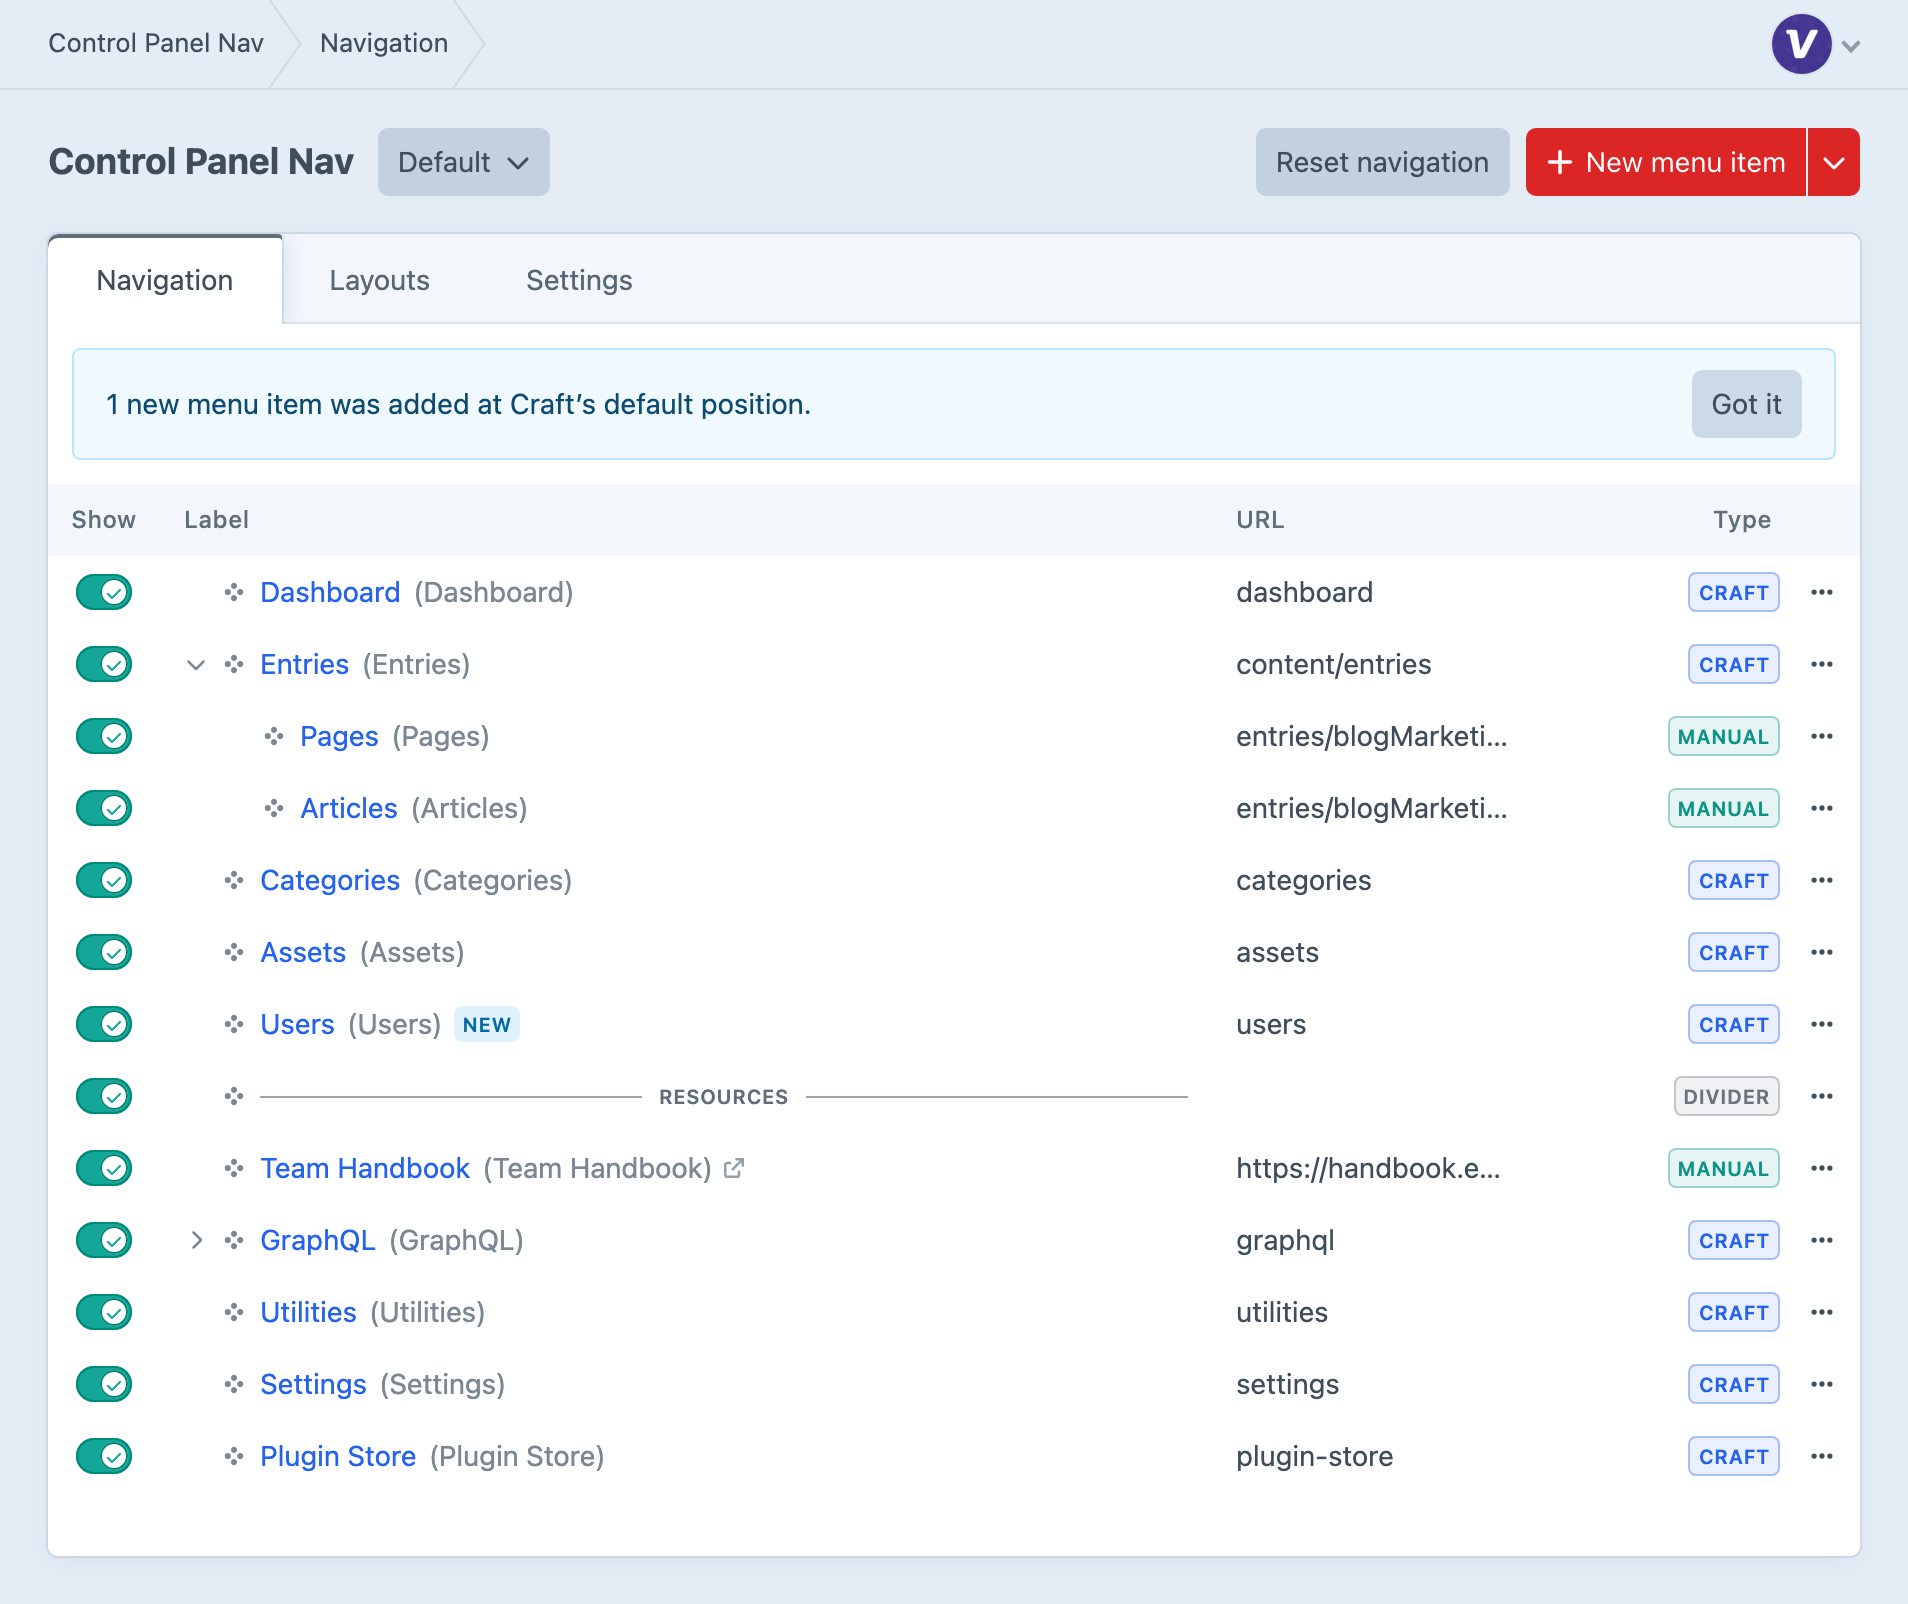Open the Default layout dropdown

[x=464, y=162]
